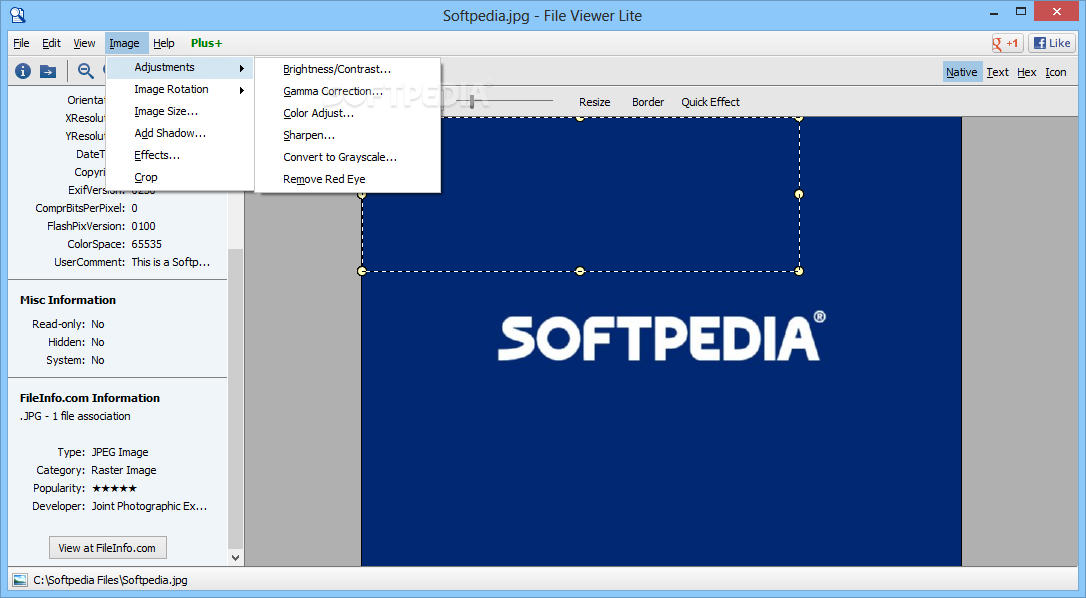Click the 'Misc Information' heading
The image size is (1086, 598).
pyautogui.click(x=68, y=300)
